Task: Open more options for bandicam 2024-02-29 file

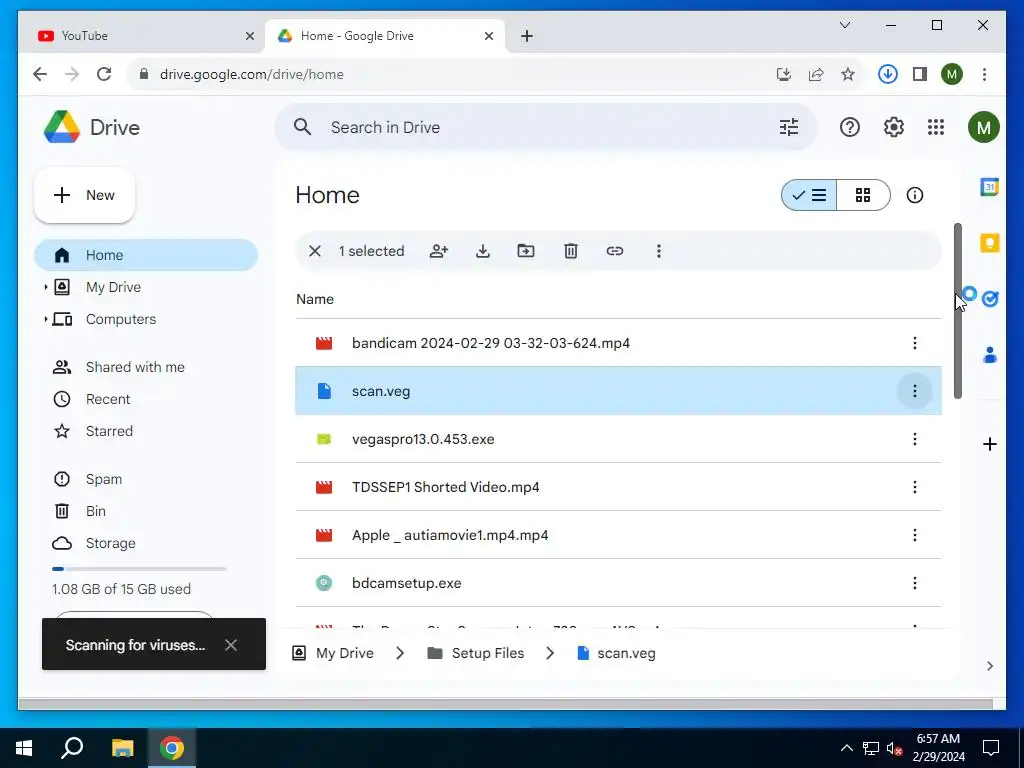Action: tap(914, 343)
